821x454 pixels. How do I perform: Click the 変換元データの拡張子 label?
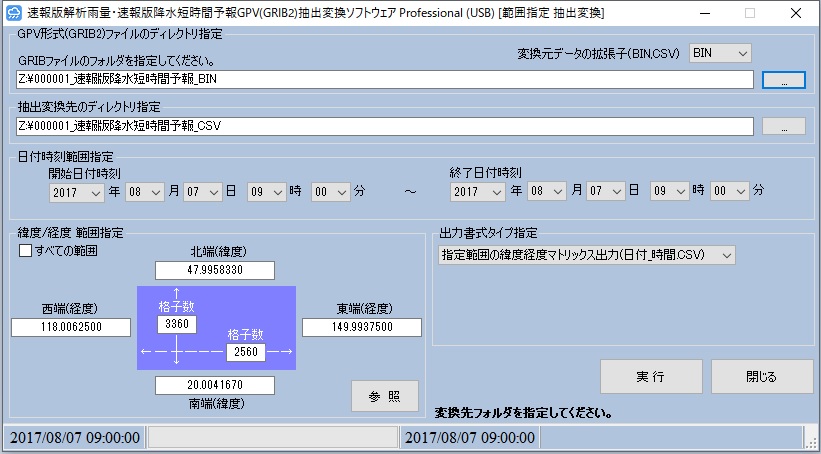click(598, 53)
